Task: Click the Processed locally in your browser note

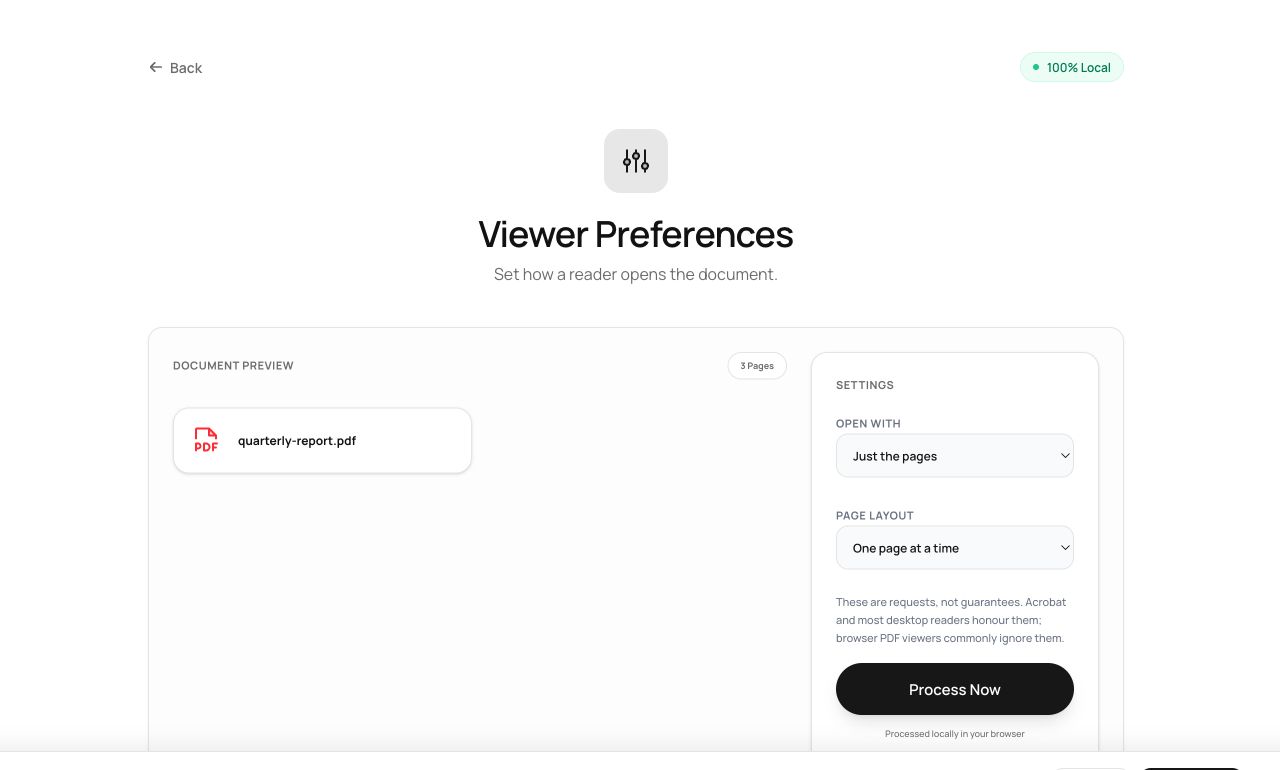Action: (x=955, y=734)
